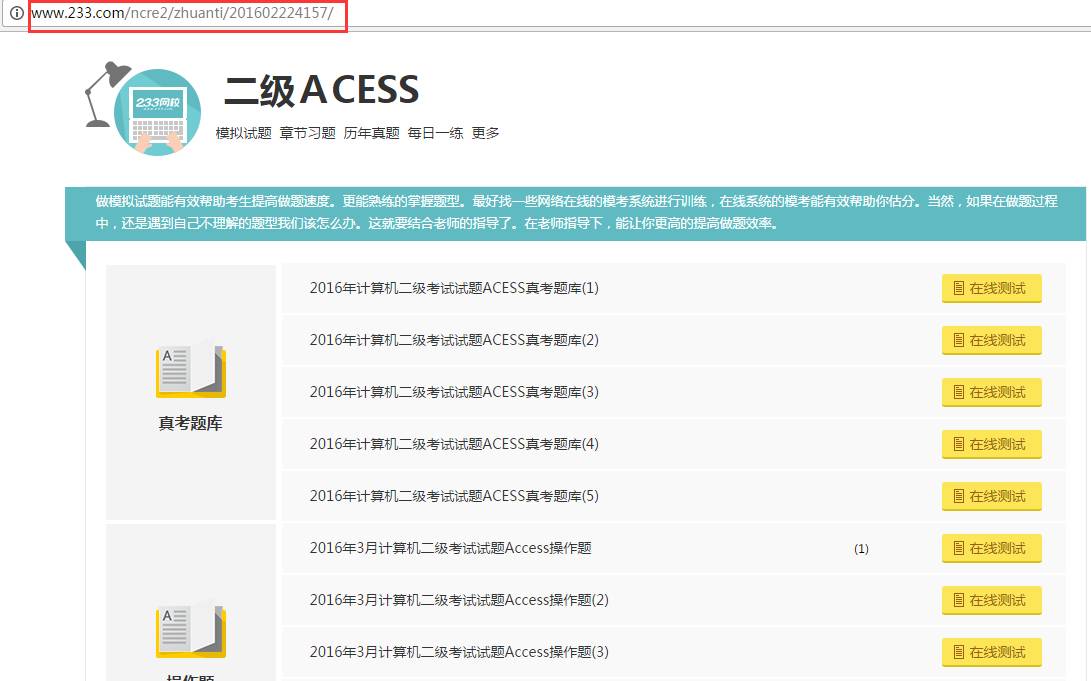Screen dimensions: 1091x681
Task: Start 在线测试 for Access操作题(2)
Action: (992, 600)
